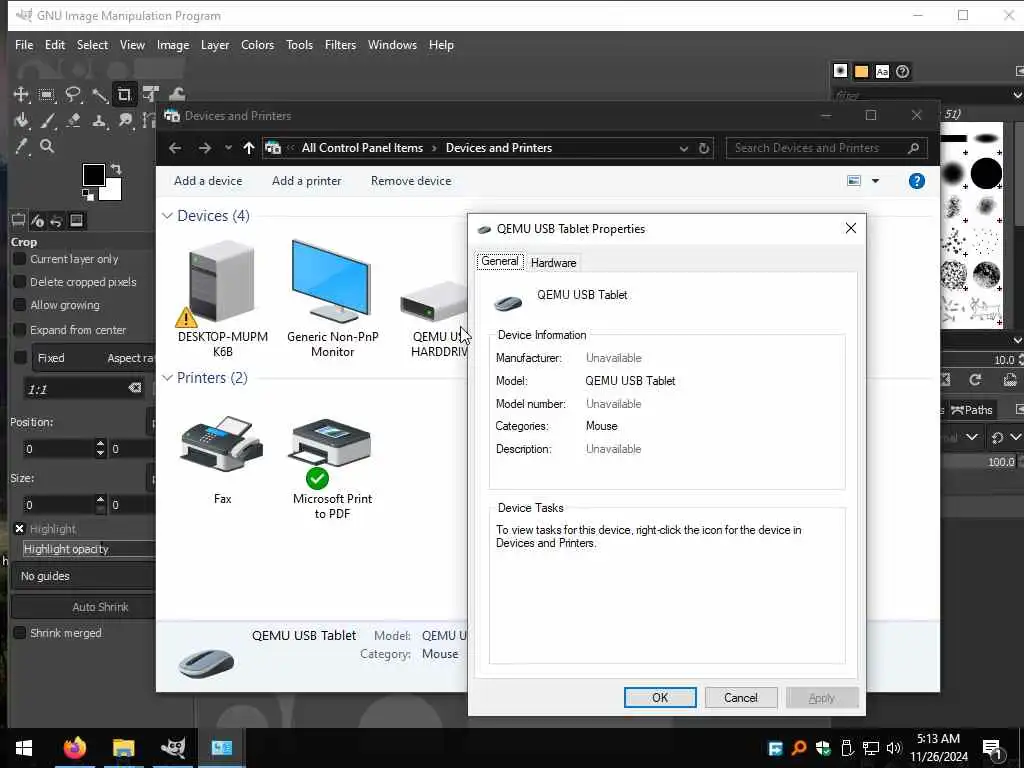Click the 'Highlight opacity' slider
The width and height of the screenshot is (1024, 768).
point(89,549)
